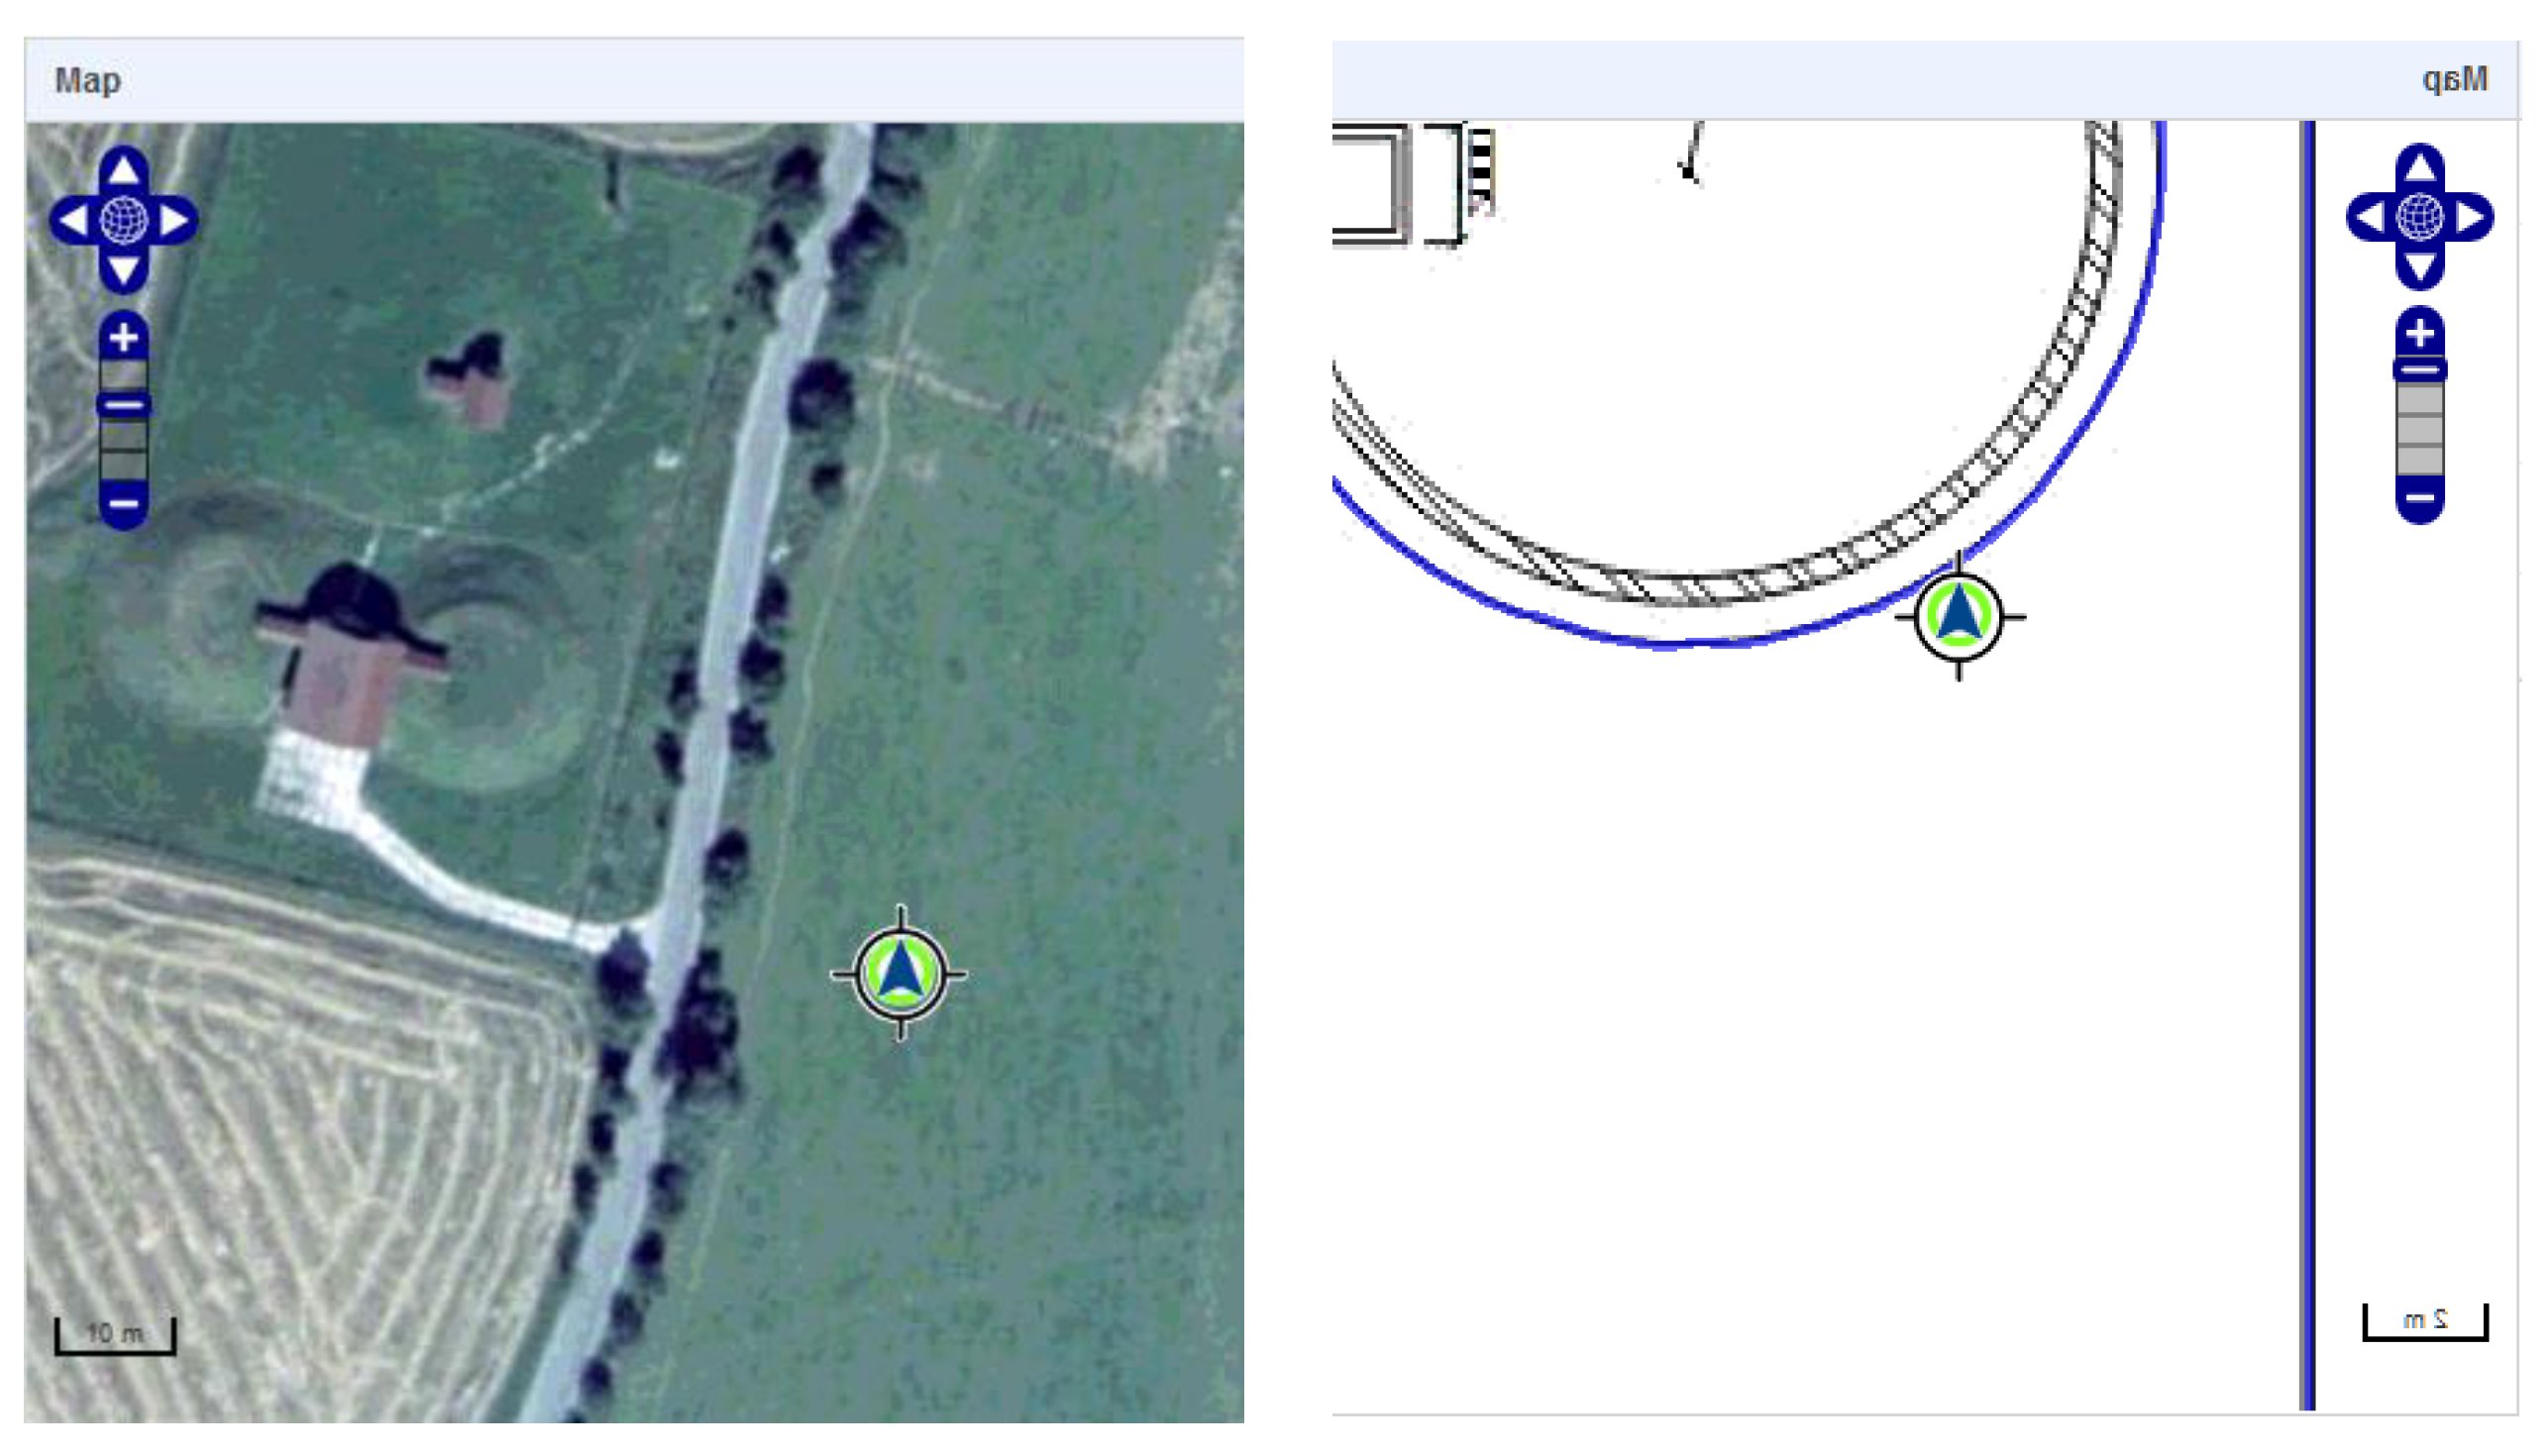Pan left in the satellite map
The image size is (2548, 1456).
[73, 220]
